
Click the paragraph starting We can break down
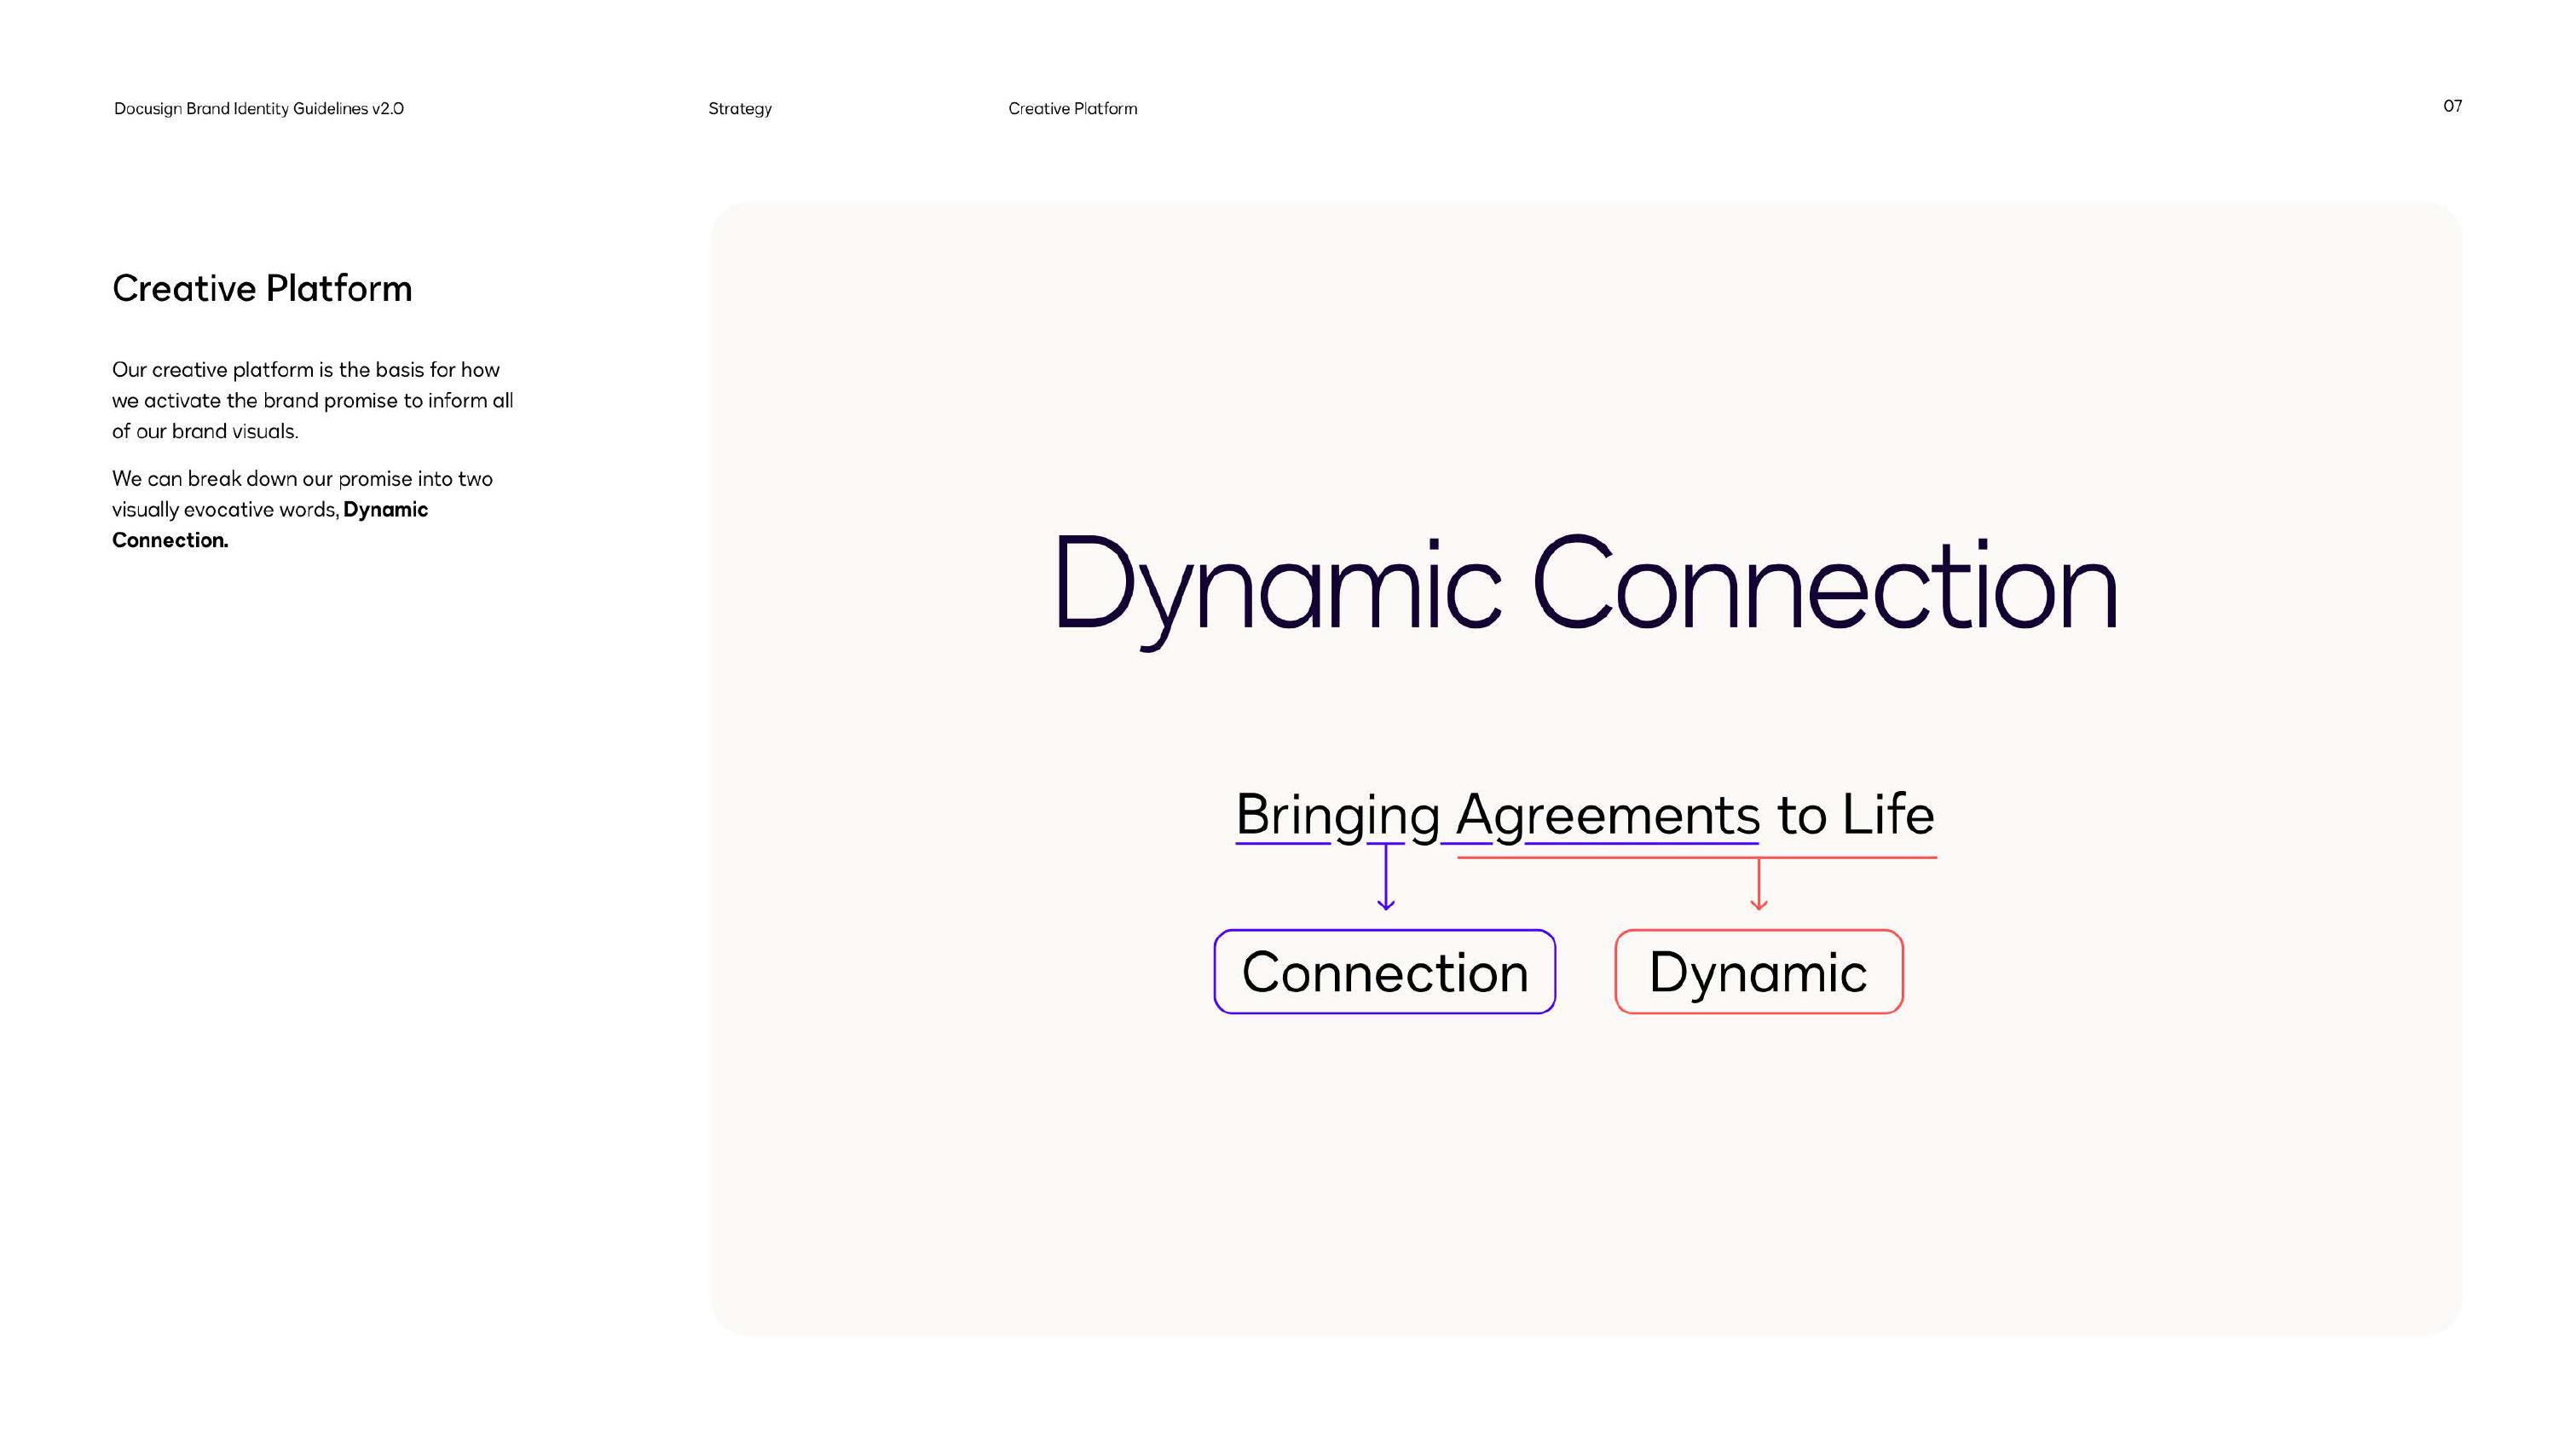[302, 479]
